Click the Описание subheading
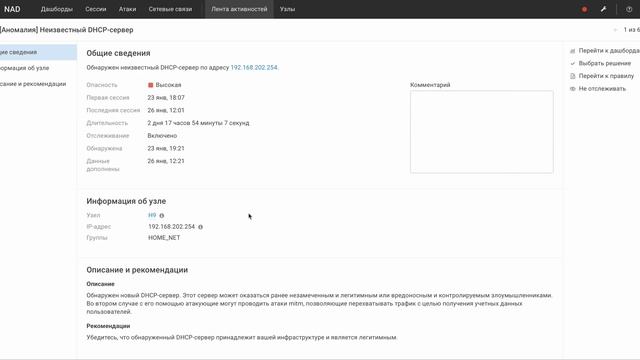 100,284
